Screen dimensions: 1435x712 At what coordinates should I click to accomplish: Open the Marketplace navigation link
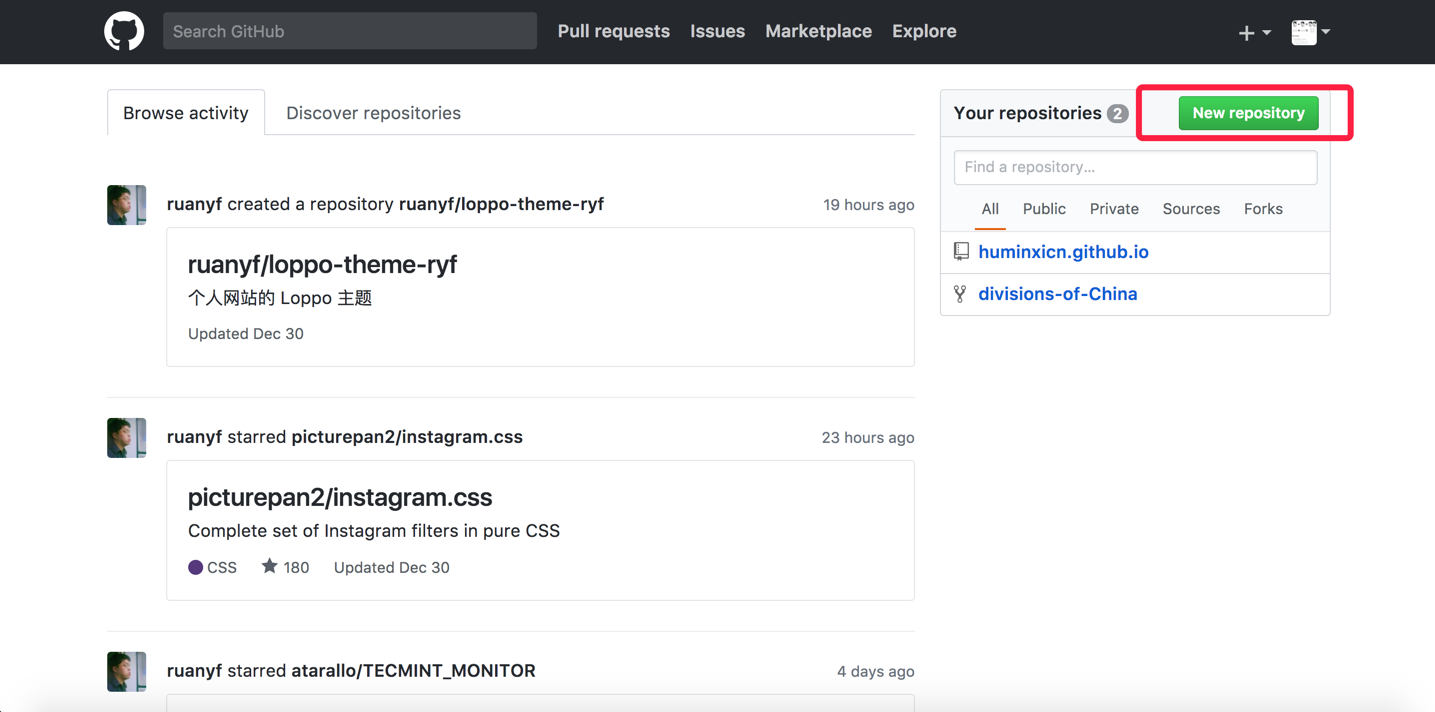pyautogui.click(x=819, y=31)
